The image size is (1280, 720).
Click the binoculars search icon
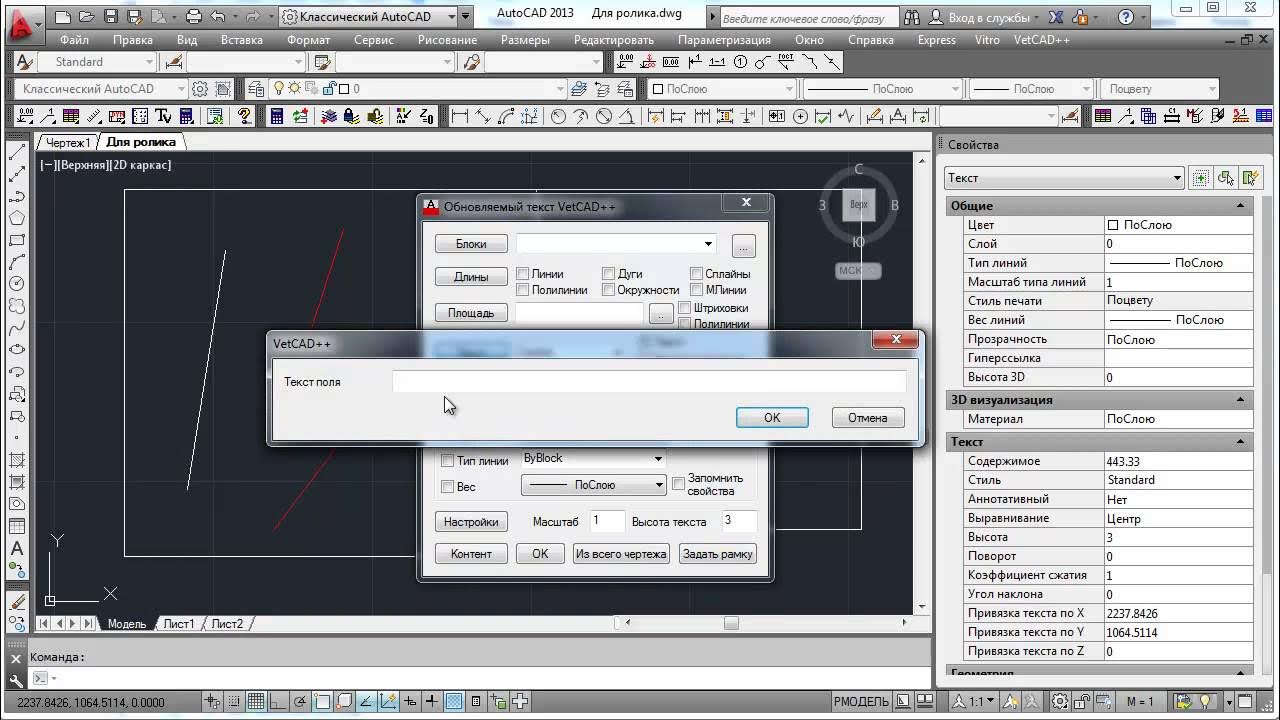pos(910,17)
